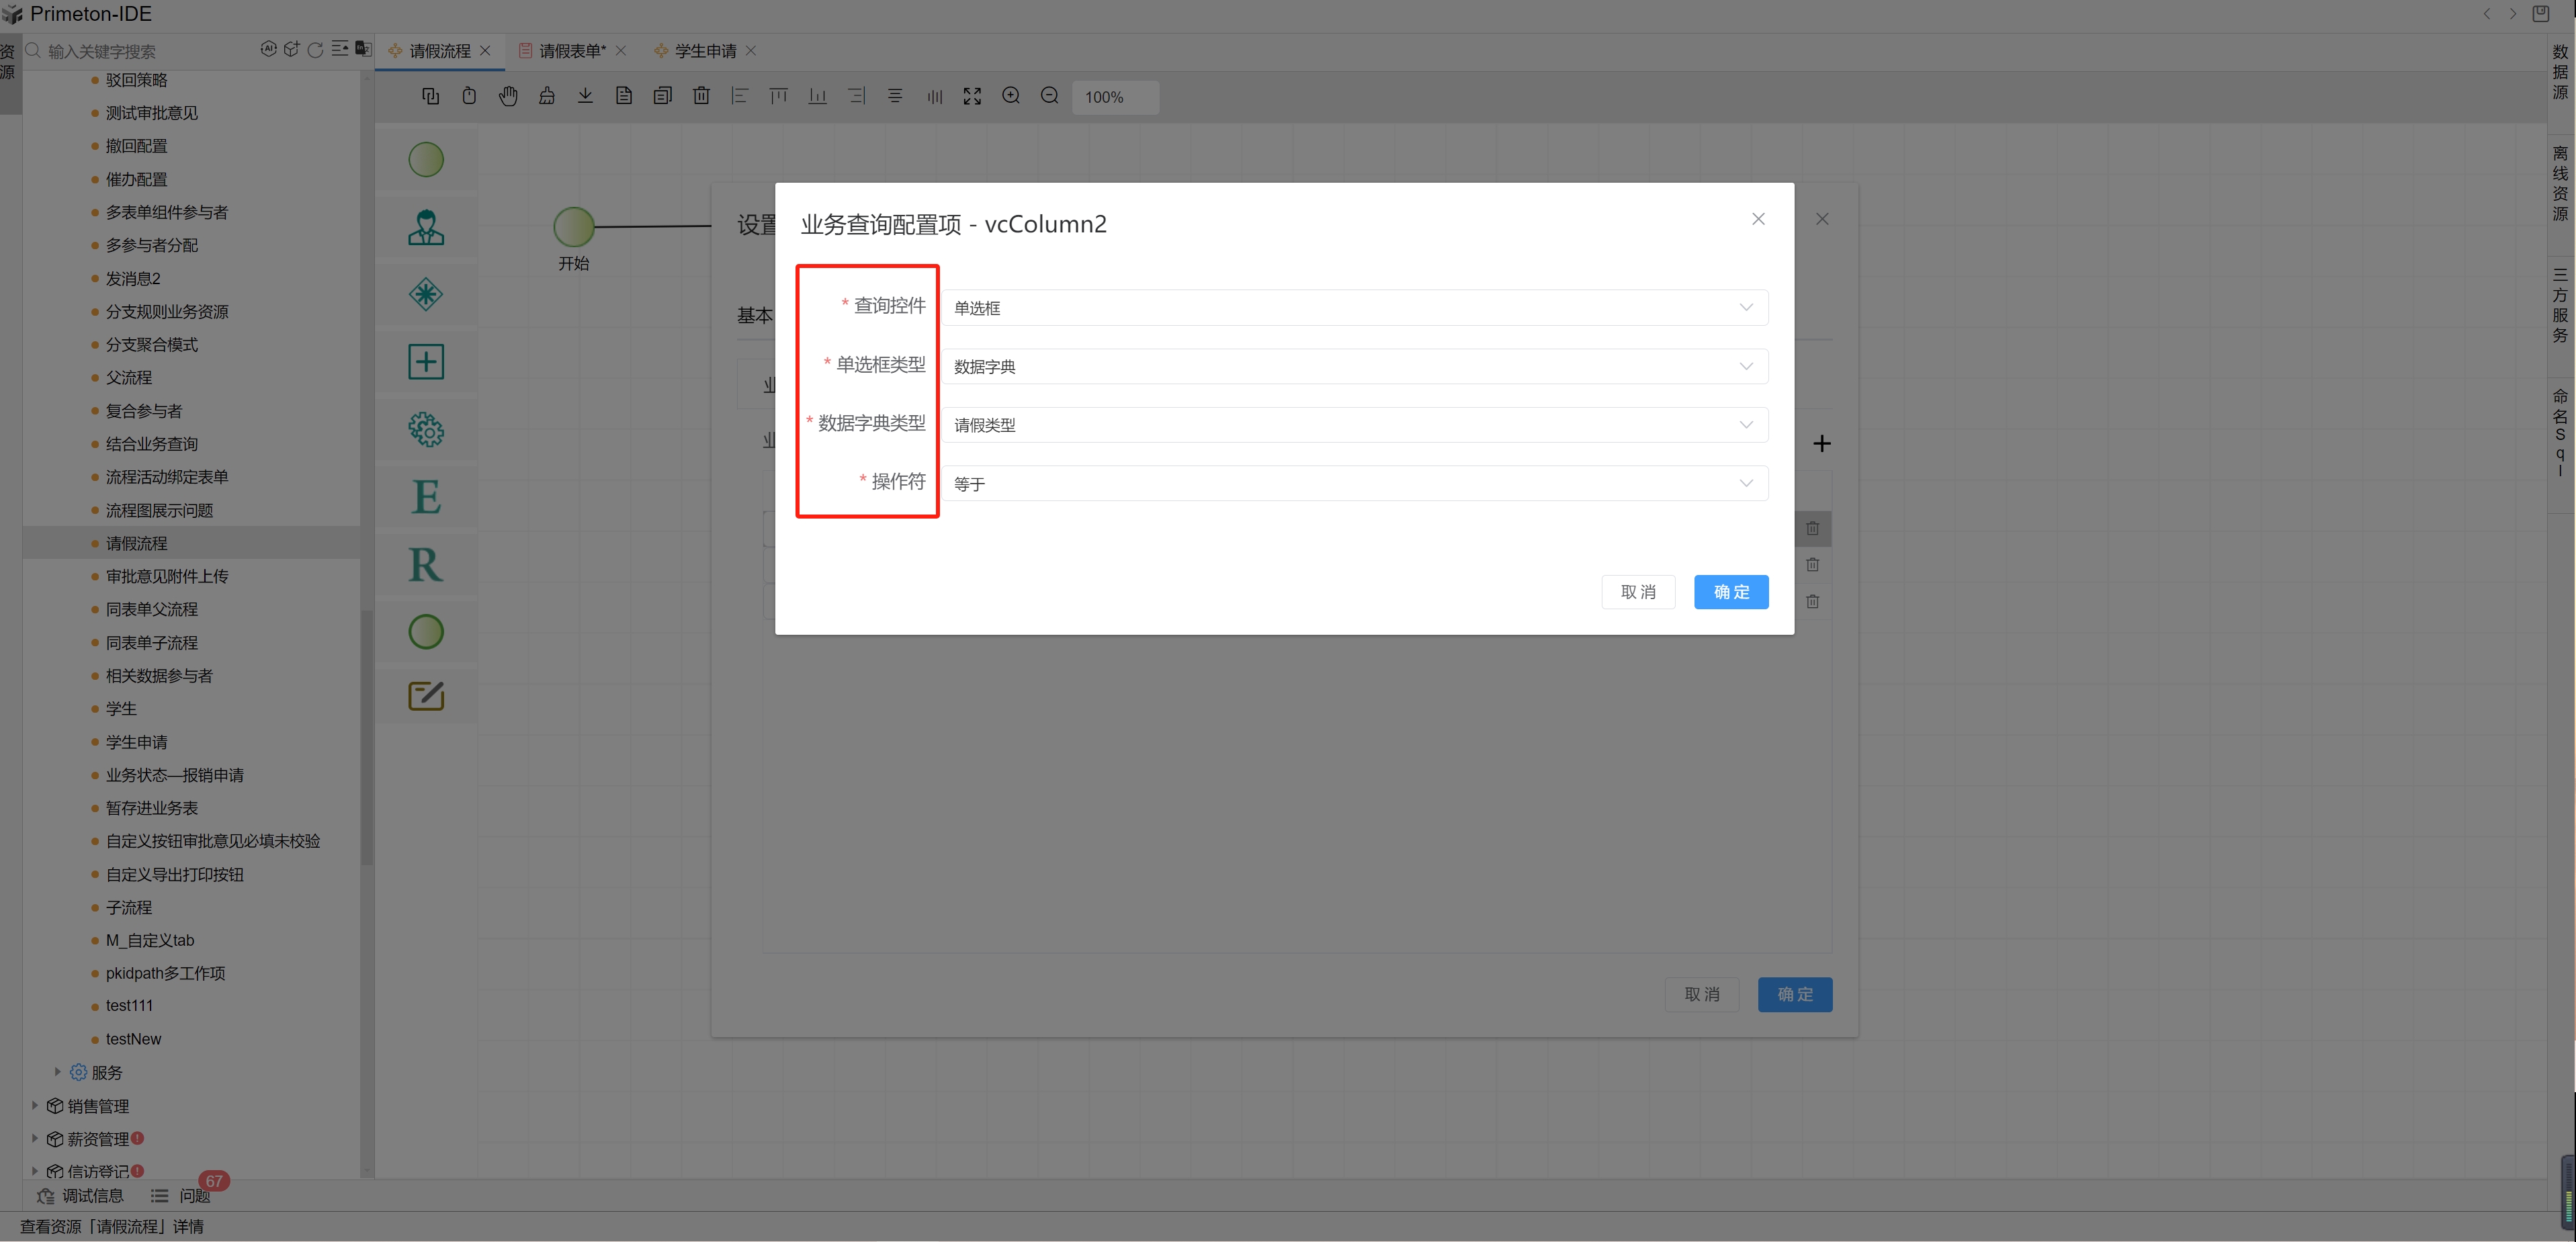Screen dimensions: 2576x1242
Task: Click the zoom in magnifier icon
Action: [1011, 96]
